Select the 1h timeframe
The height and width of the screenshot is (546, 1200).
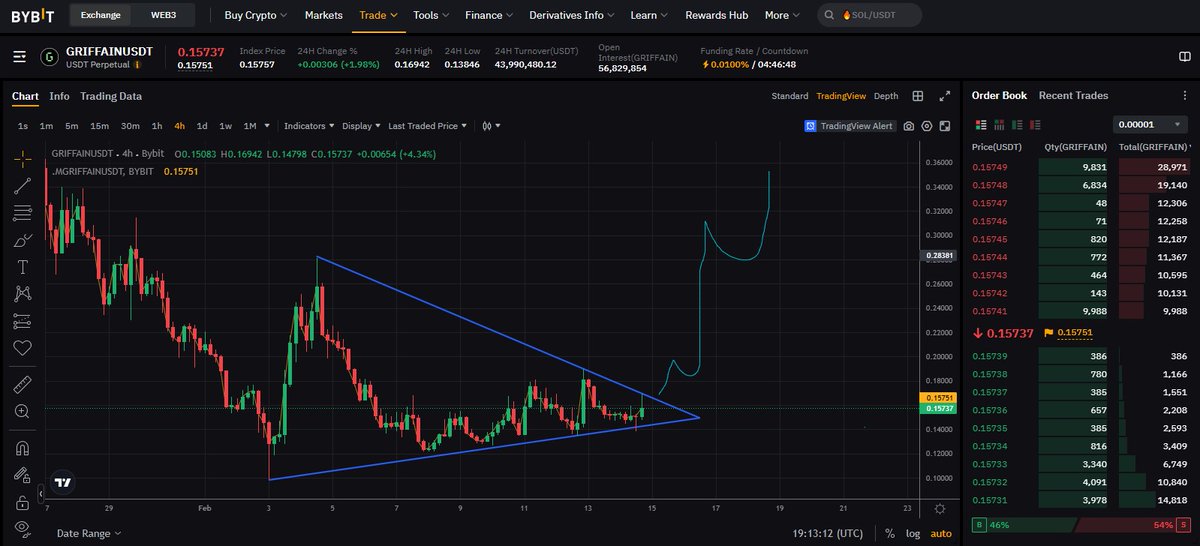point(157,126)
